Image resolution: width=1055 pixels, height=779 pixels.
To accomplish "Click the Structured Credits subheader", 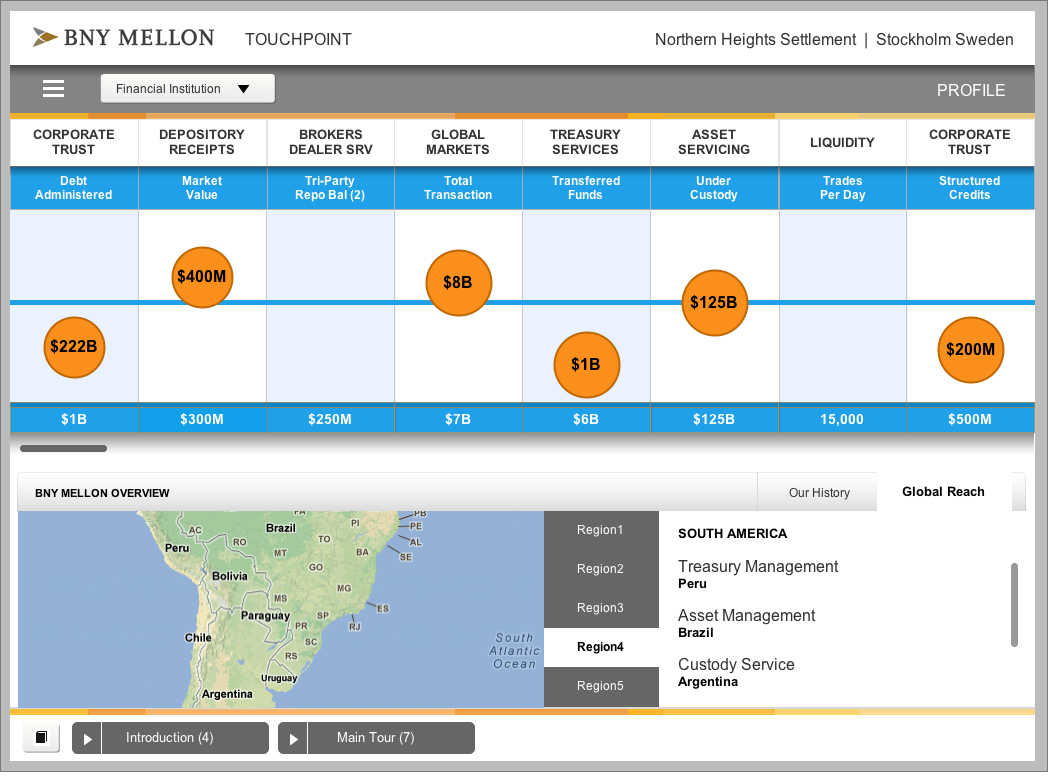I will tap(970, 188).
